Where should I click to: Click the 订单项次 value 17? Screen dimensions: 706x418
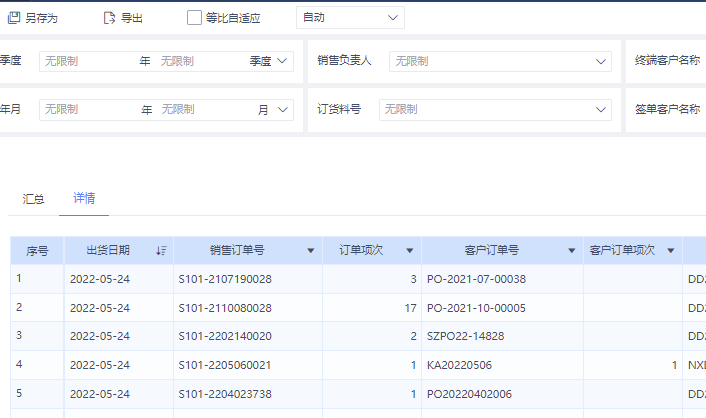point(410,308)
